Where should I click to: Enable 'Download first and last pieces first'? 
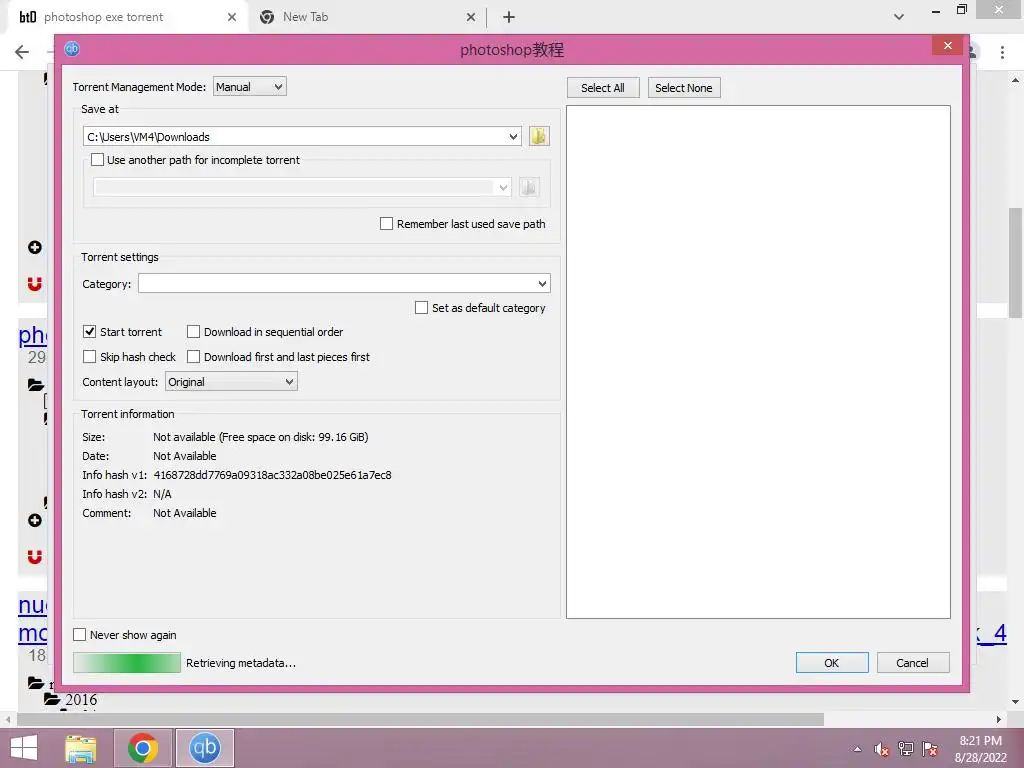pyautogui.click(x=193, y=357)
